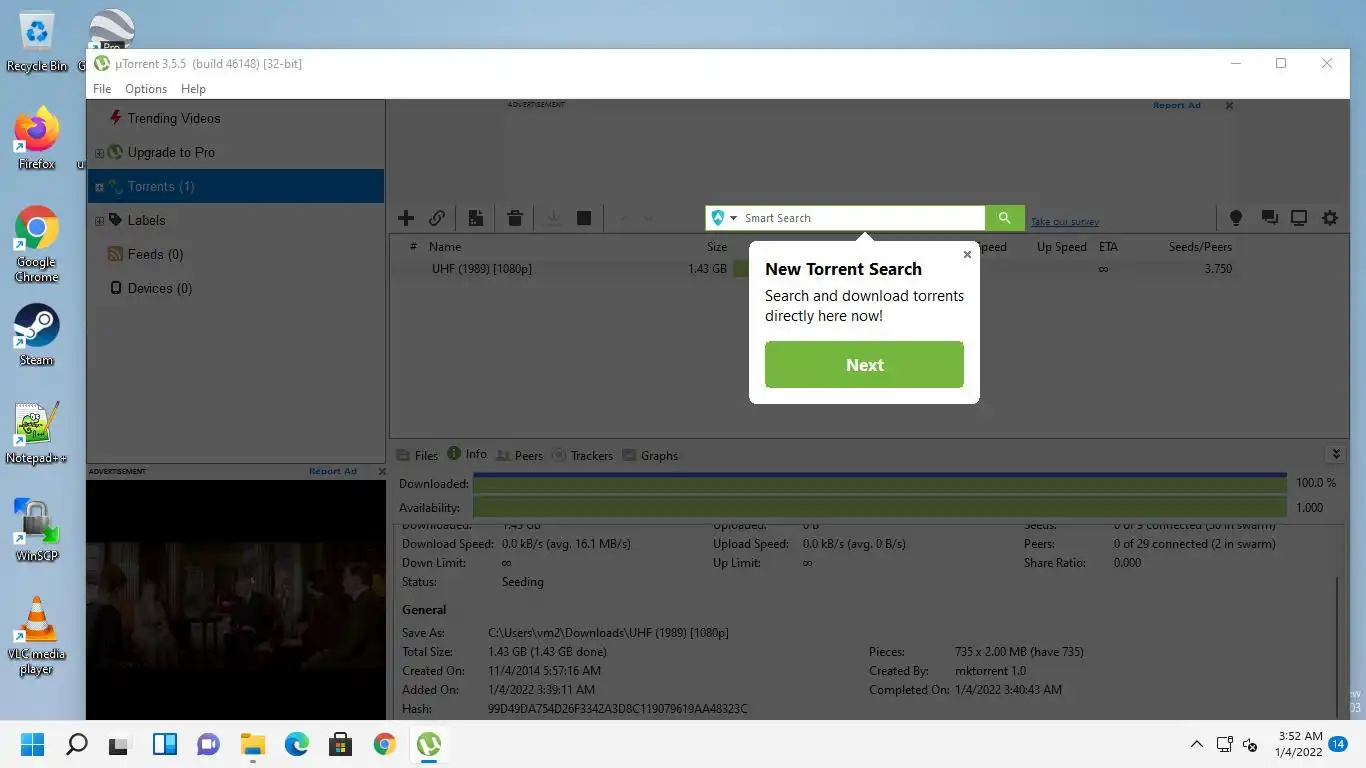Open the Help menu
Screen dimensions: 1366x768
coord(193,89)
